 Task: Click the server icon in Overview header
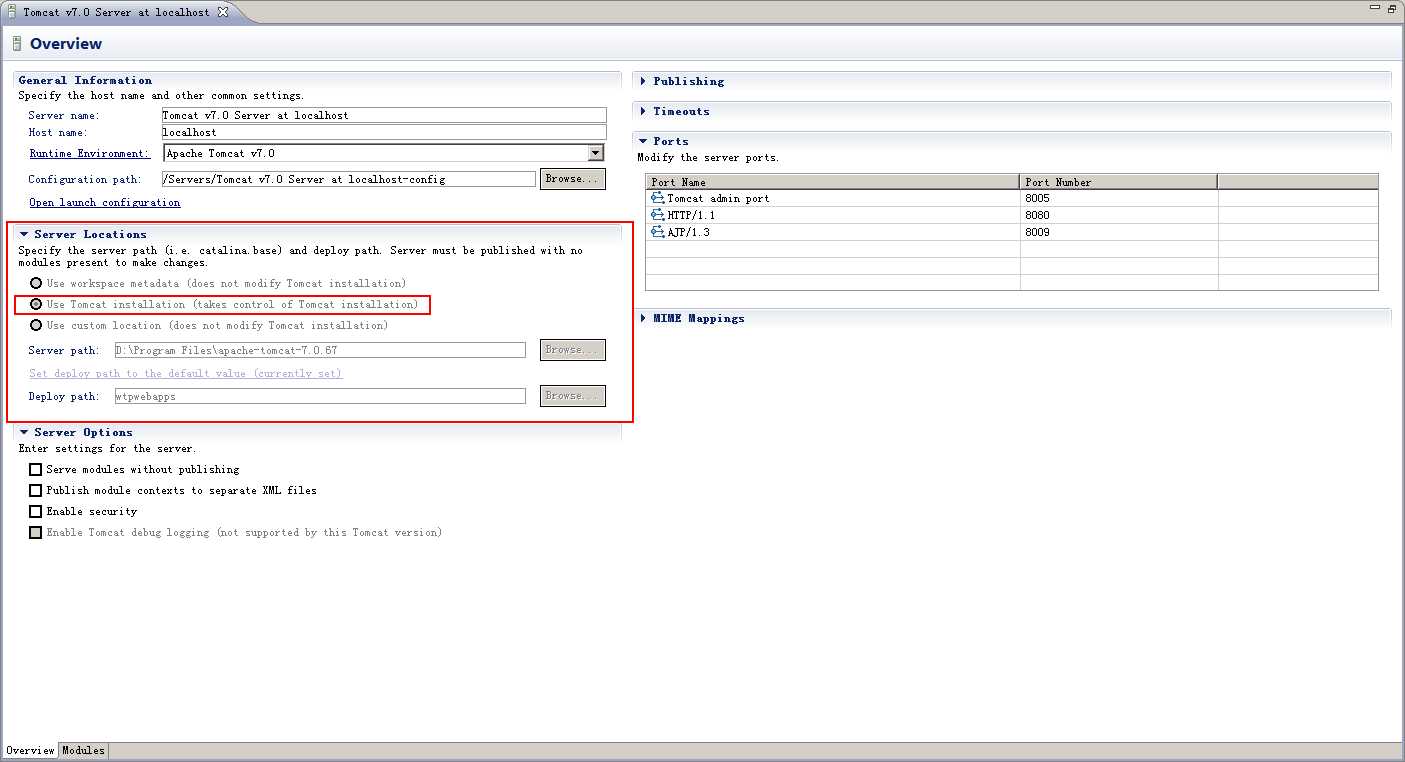tap(17, 44)
